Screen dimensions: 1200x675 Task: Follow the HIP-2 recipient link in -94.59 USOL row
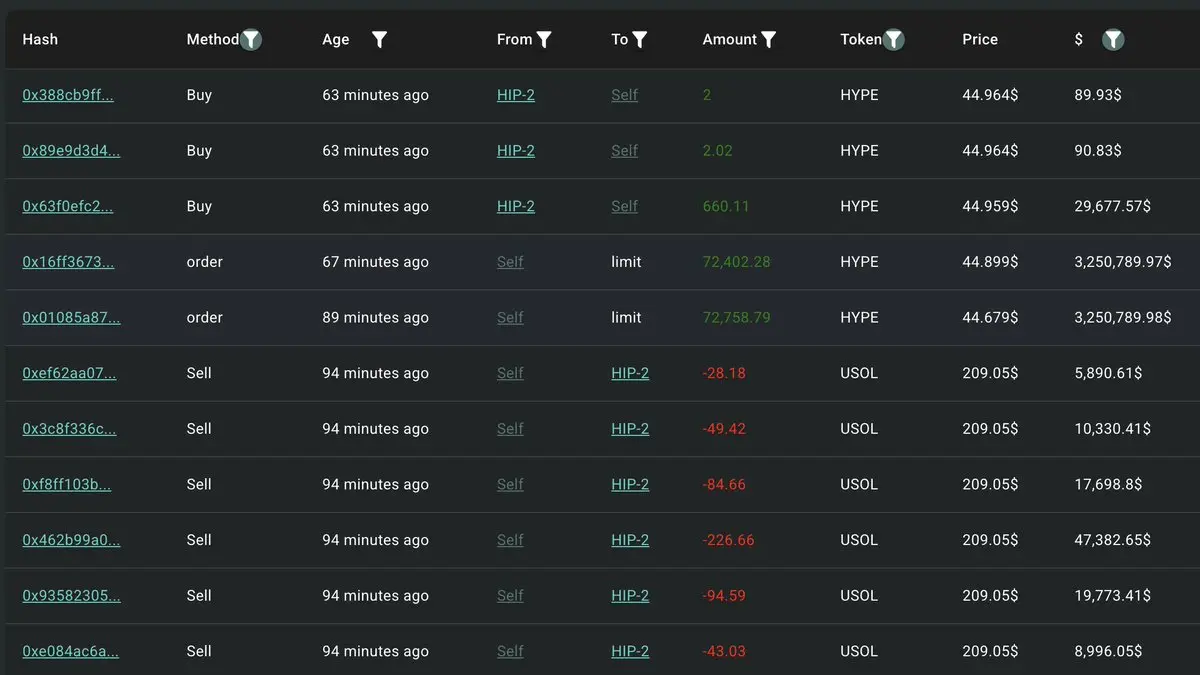pyautogui.click(x=630, y=596)
